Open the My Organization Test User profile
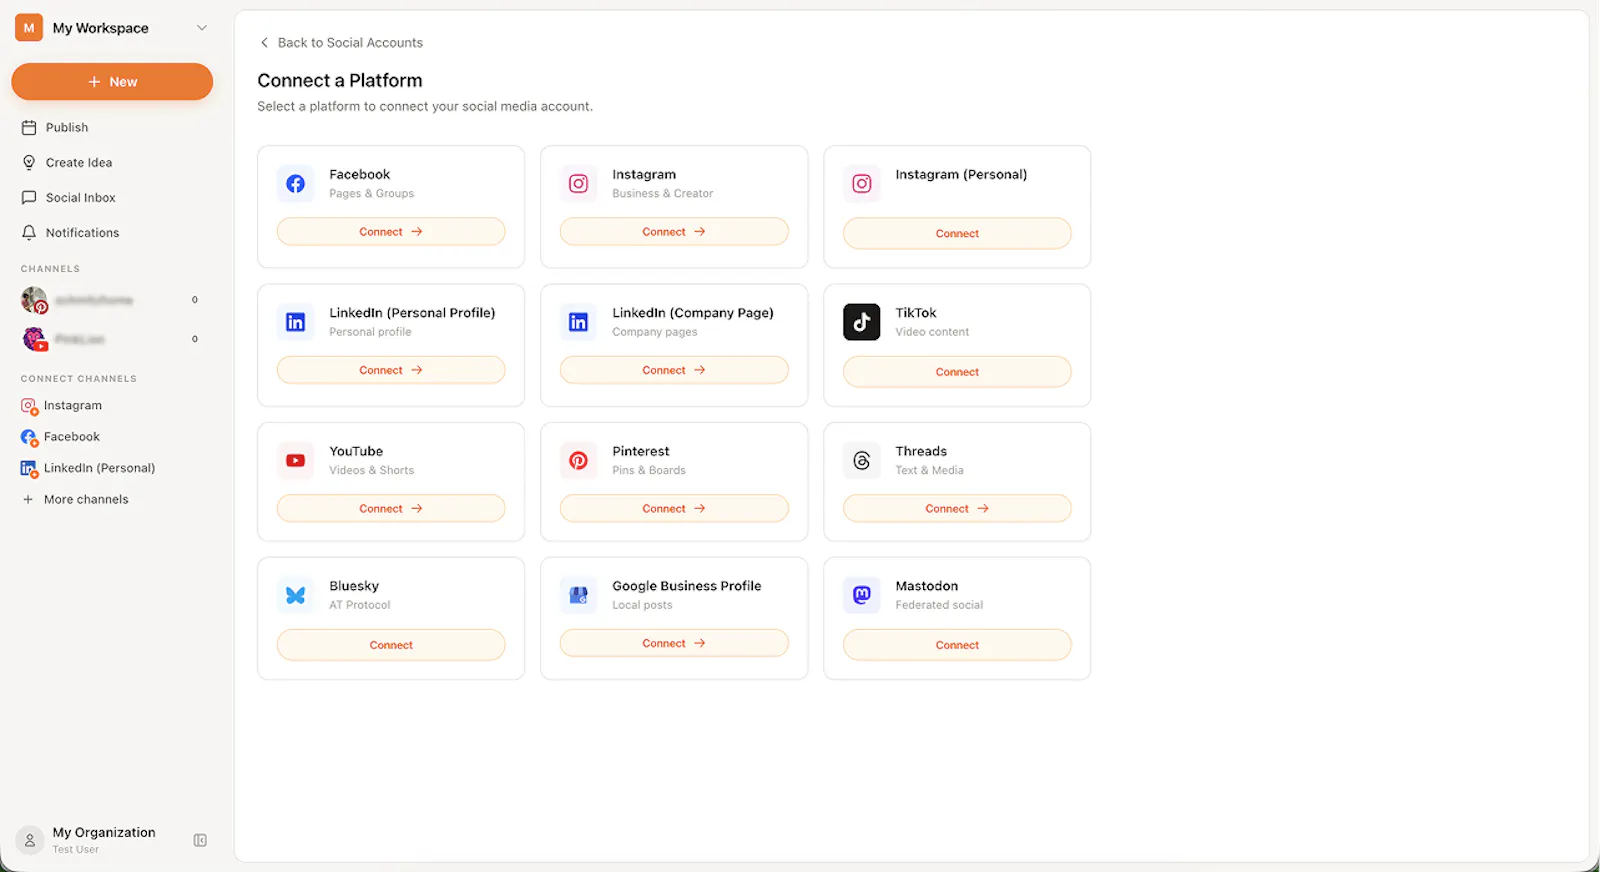The width and height of the screenshot is (1600, 872). tap(104, 840)
